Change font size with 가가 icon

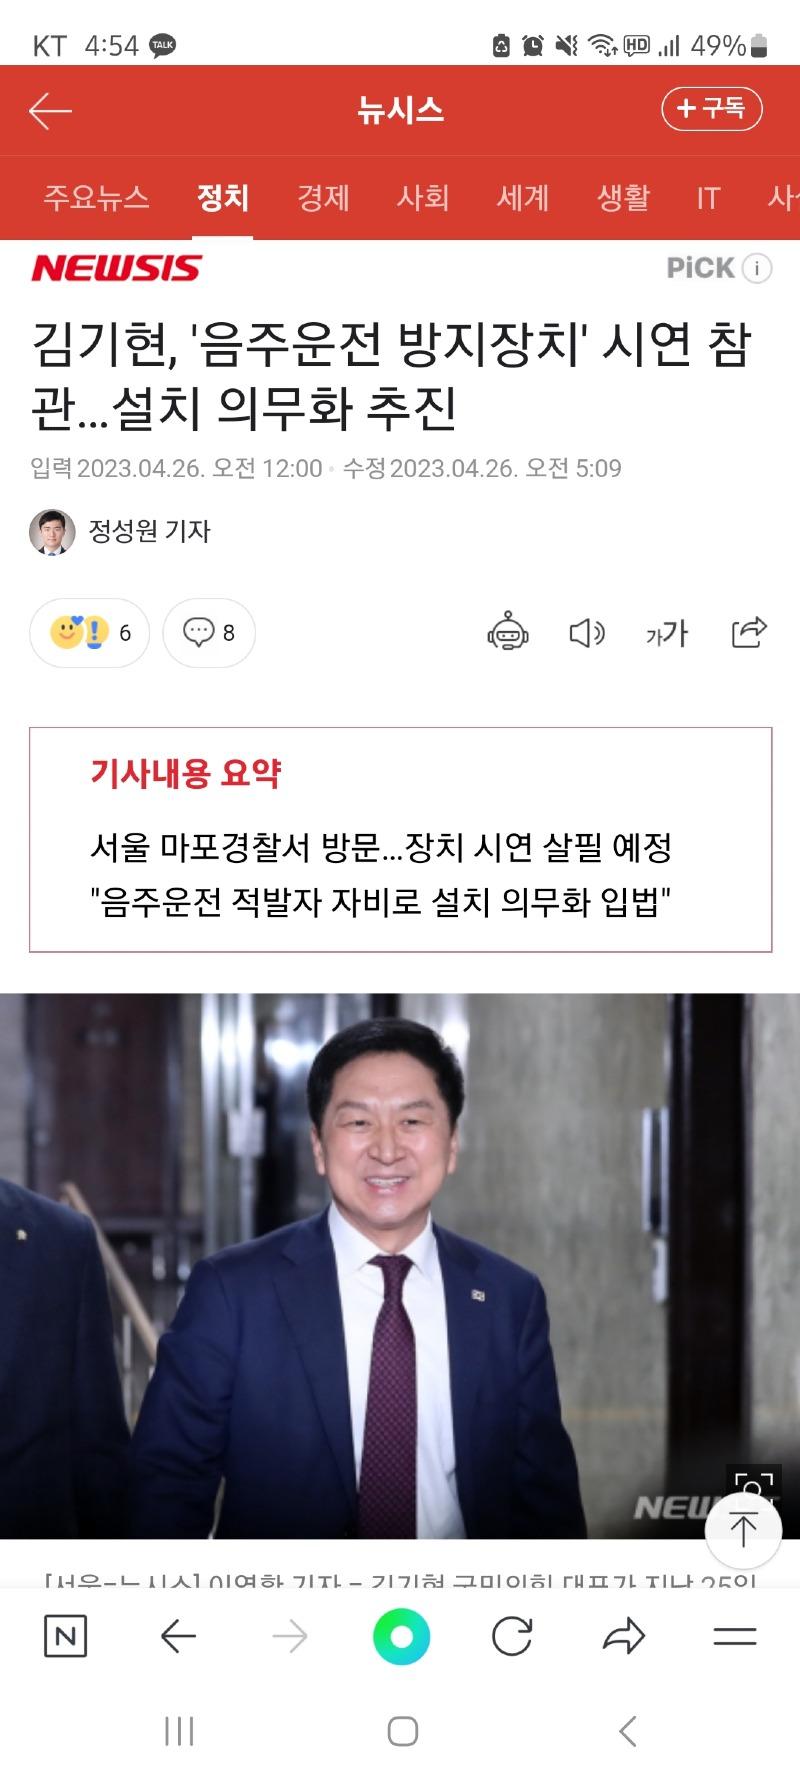[x=667, y=633]
